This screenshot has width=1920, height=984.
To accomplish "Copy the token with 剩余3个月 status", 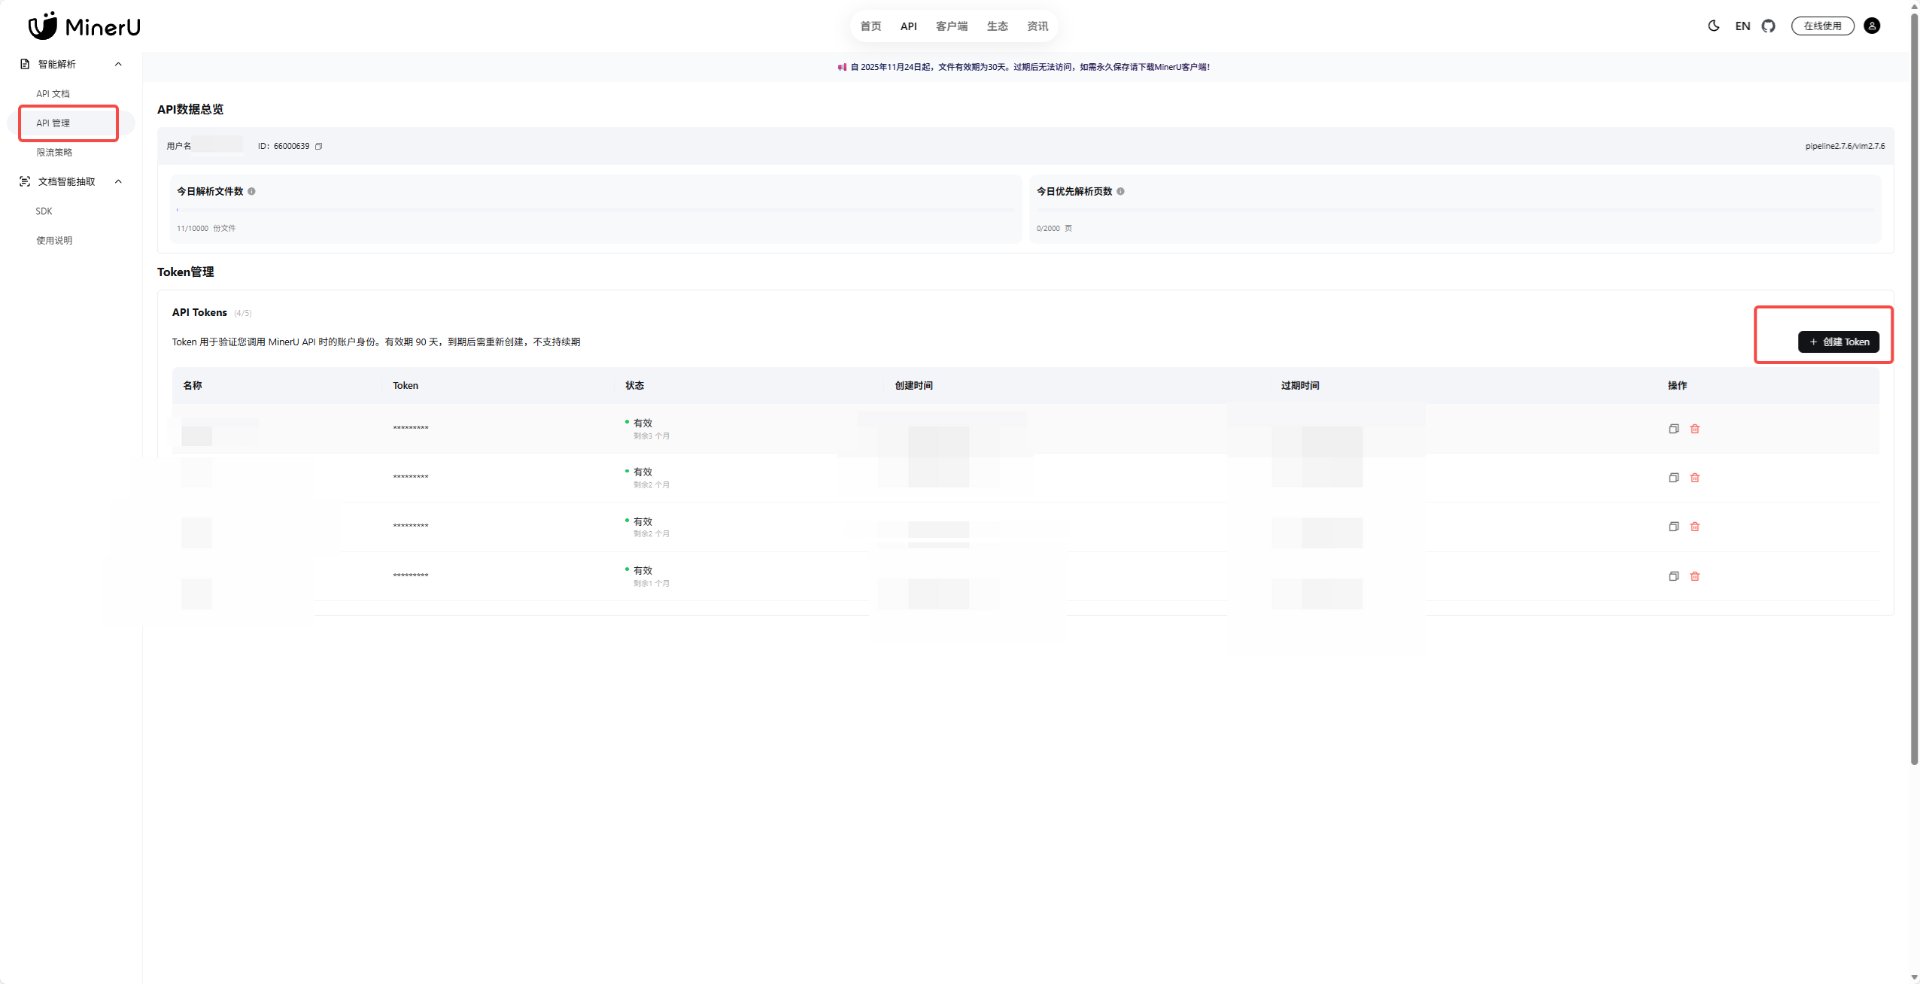I will (1673, 429).
